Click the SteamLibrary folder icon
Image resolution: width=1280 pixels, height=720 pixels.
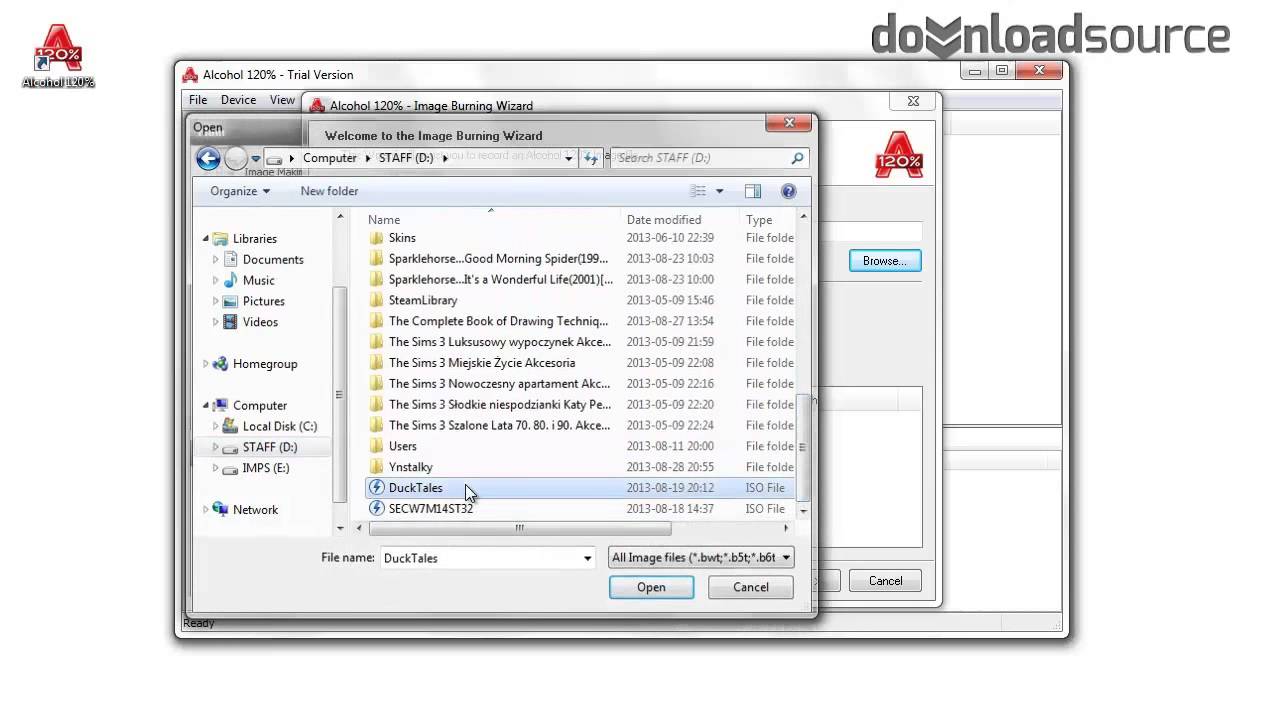[x=377, y=300]
